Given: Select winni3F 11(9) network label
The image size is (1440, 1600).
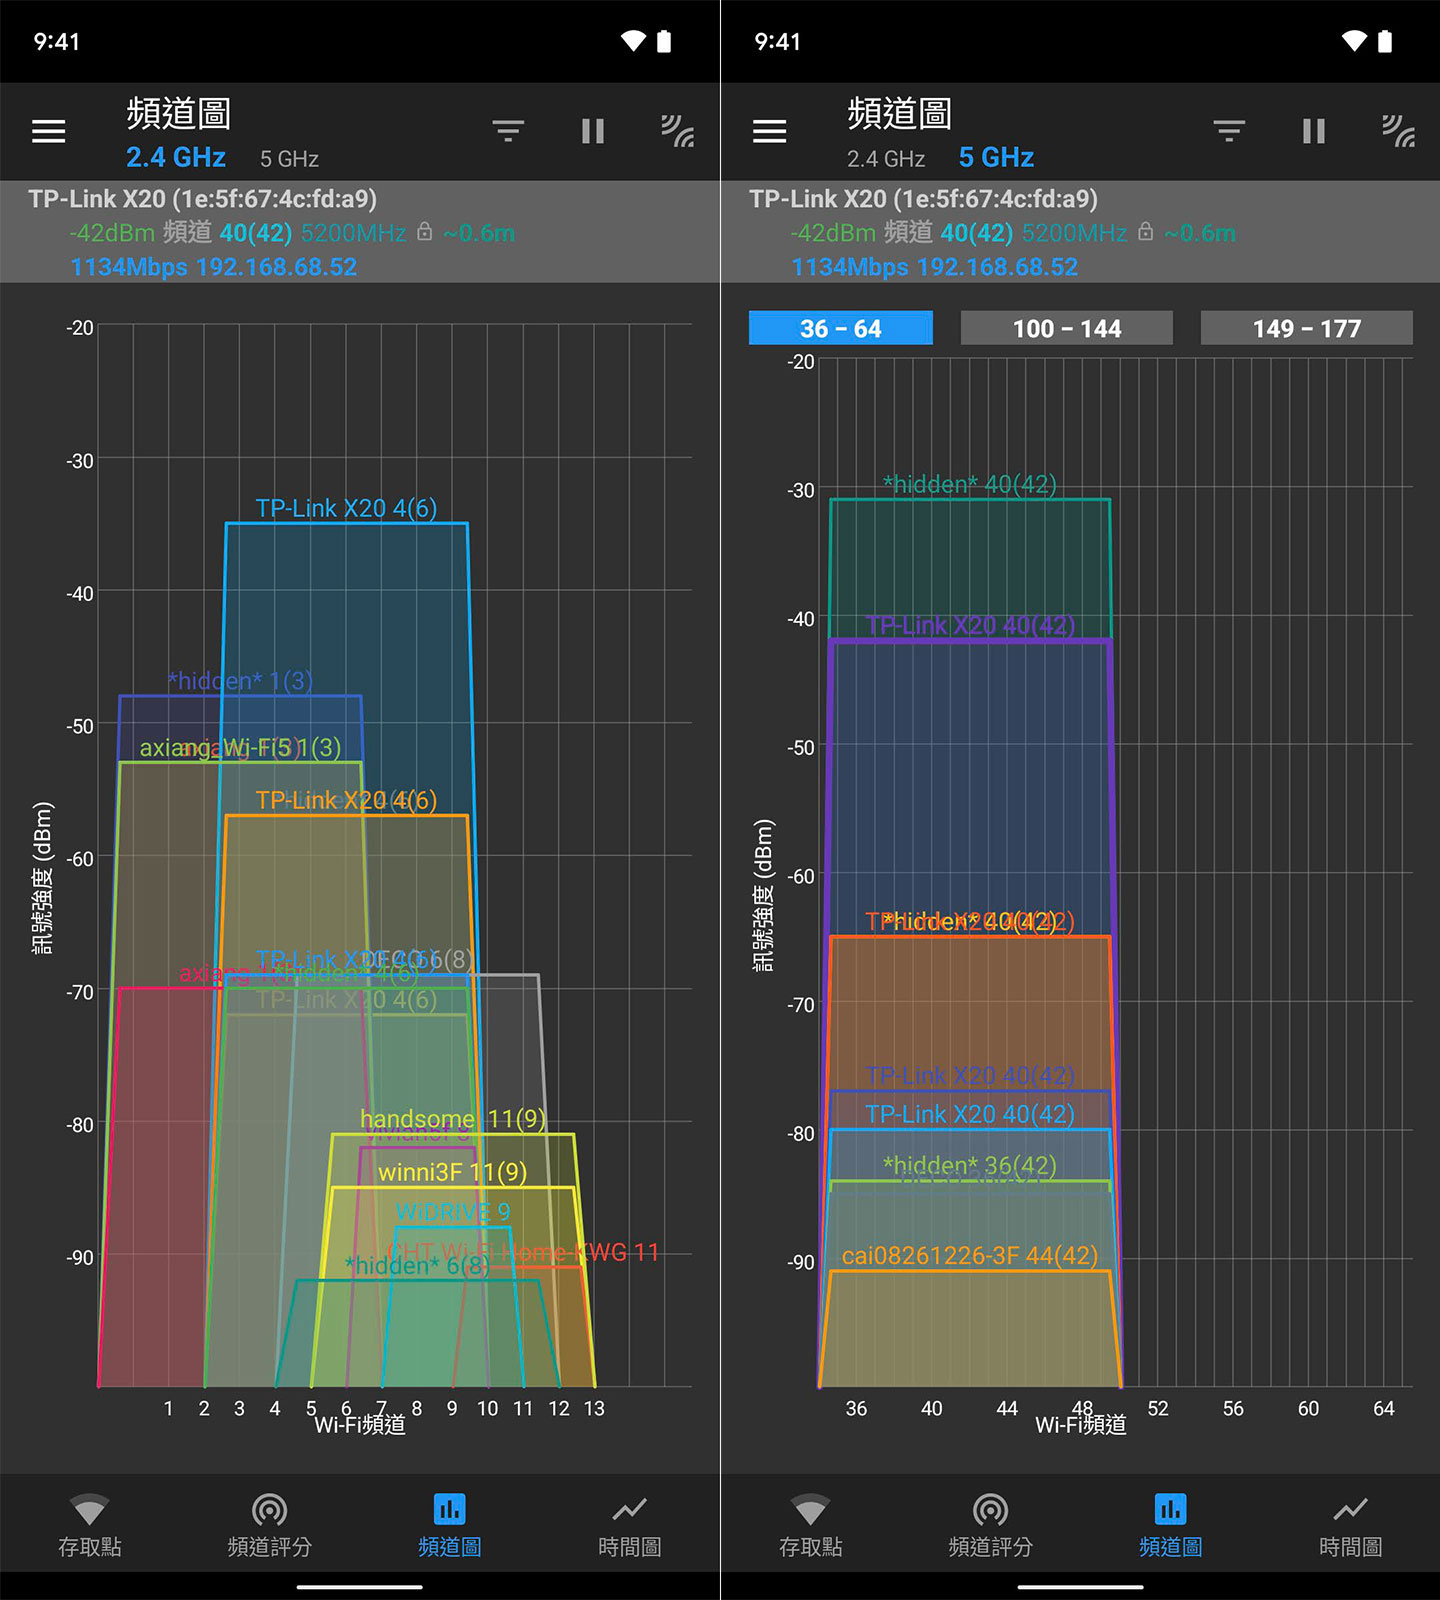Looking at the screenshot, I should pos(453,1171).
